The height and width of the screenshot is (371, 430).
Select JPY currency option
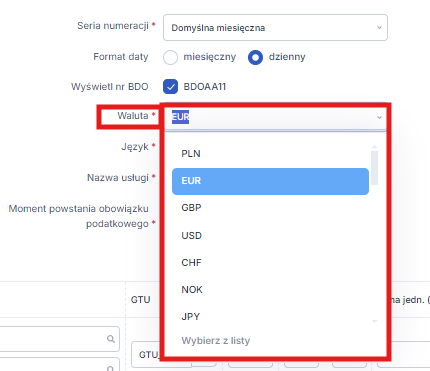[270, 316]
